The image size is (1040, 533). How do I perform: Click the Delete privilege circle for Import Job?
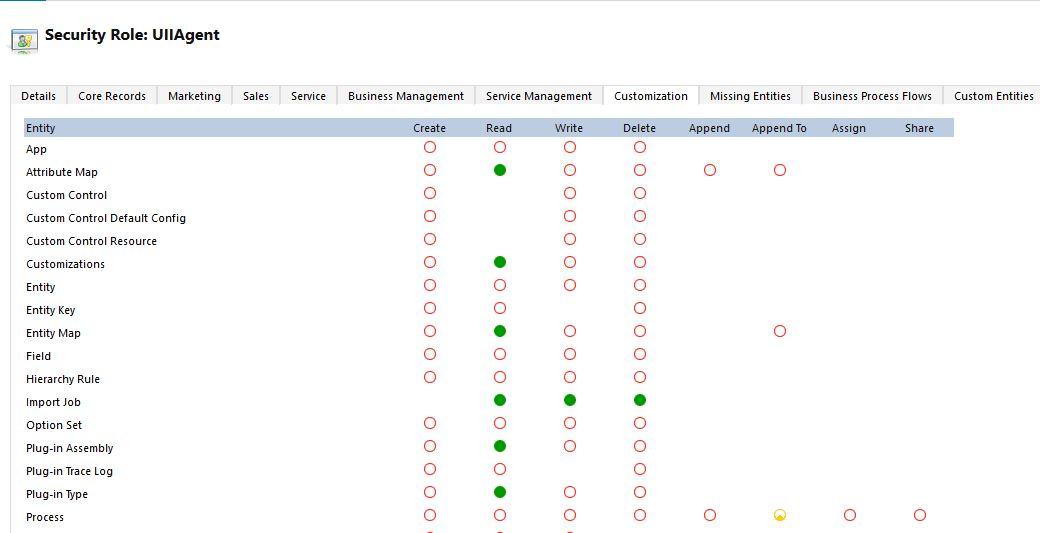pos(640,400)
